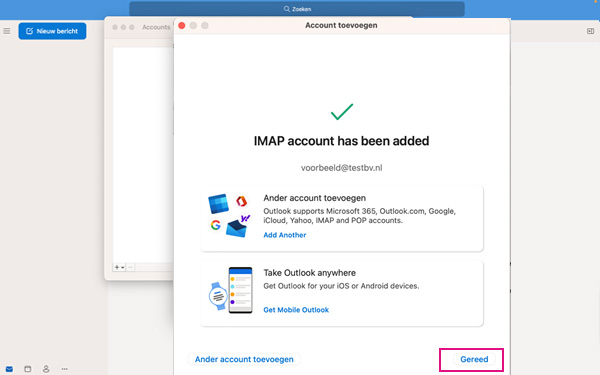
Task: Open the Get Mobile Outlook link
Action: click(x=296, y=310)
